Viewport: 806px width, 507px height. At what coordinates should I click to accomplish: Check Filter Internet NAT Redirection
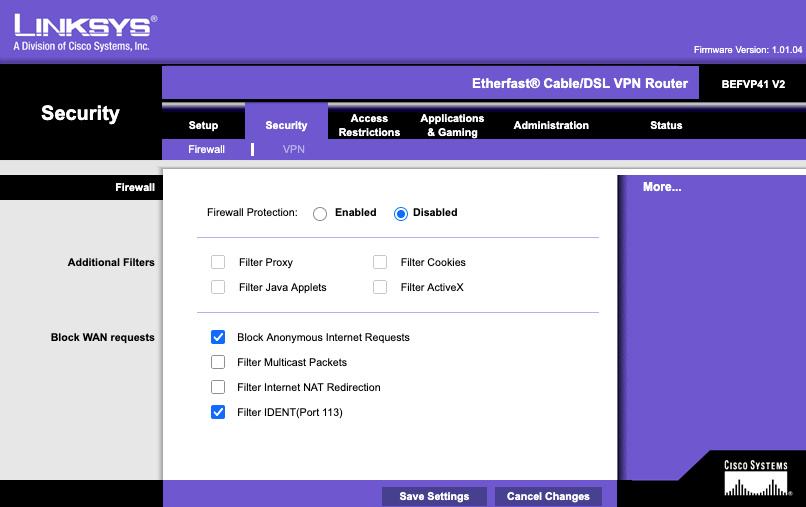(x=218, y=387)
